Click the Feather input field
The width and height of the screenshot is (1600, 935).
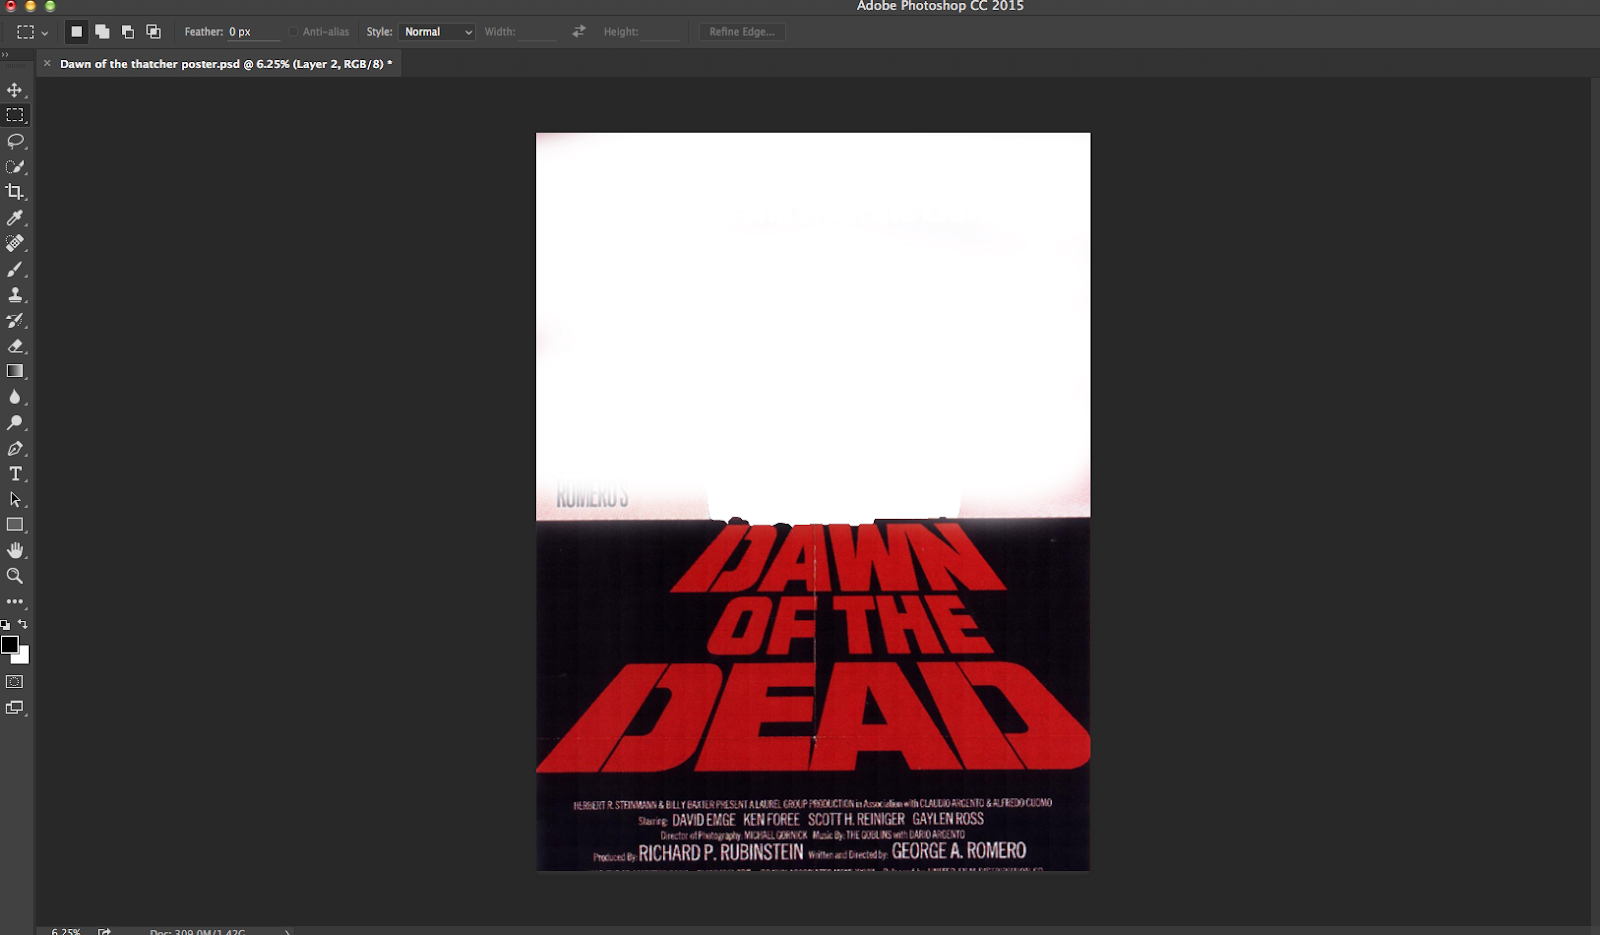252,32
